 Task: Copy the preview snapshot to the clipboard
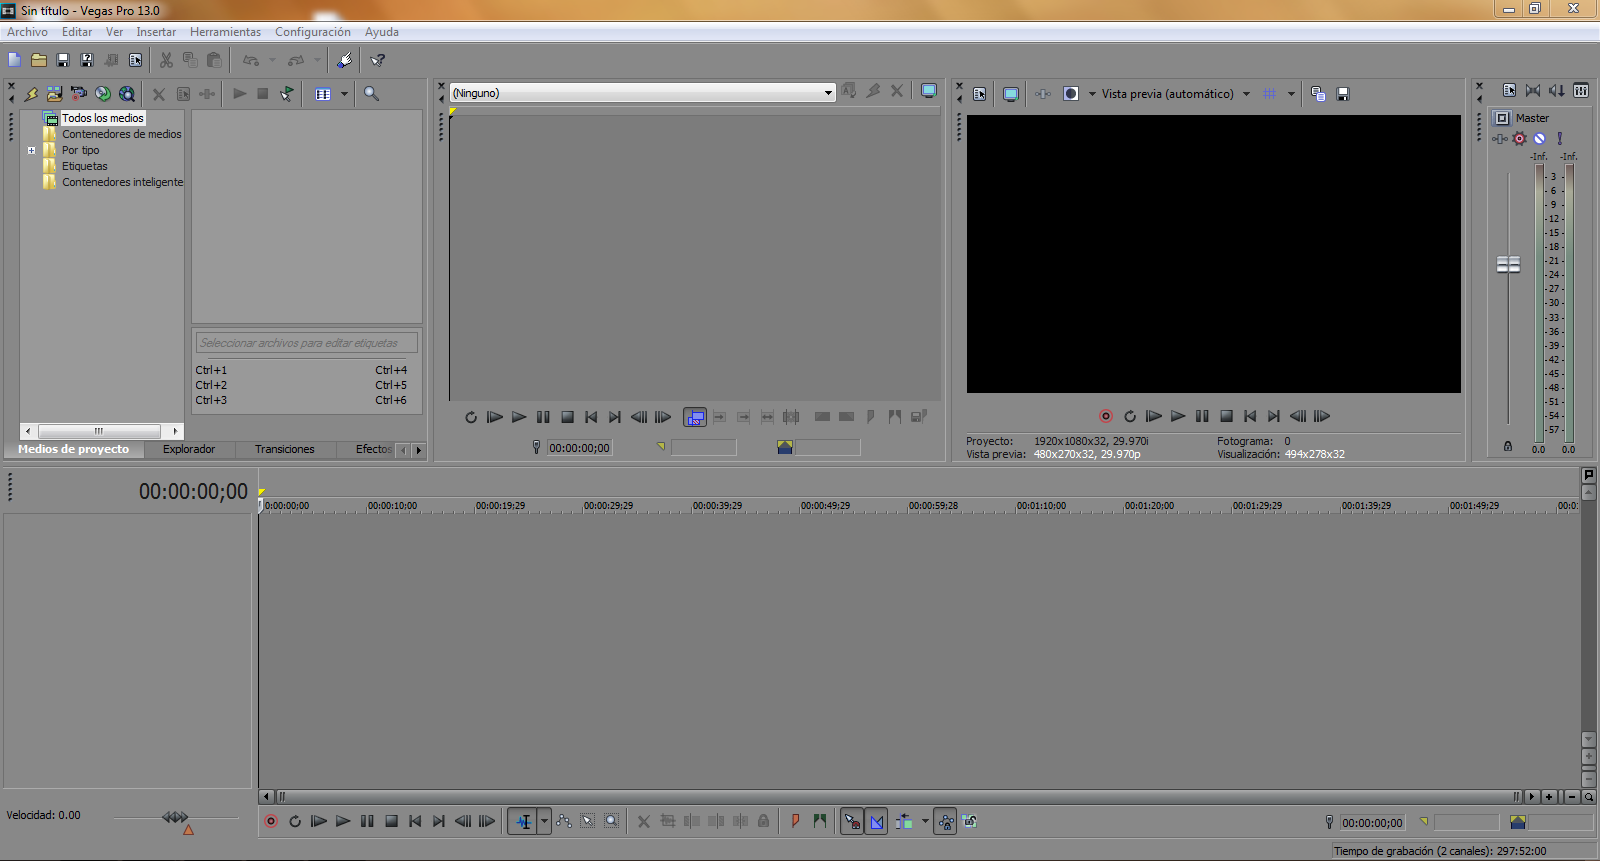click(x=1318, y=94)
